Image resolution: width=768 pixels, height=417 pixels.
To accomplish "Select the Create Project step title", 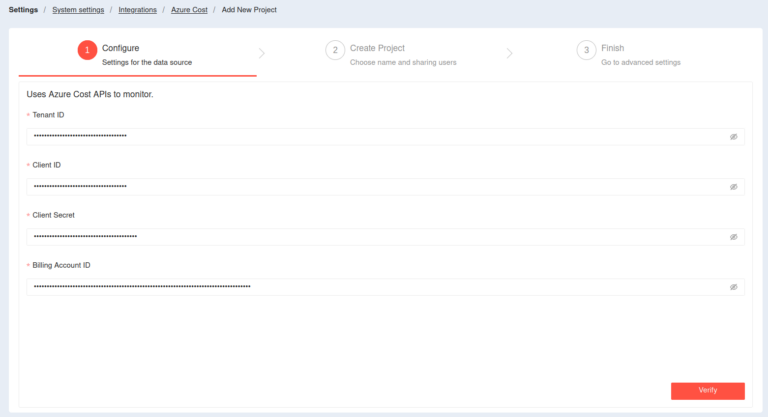I will pos(377,47).
